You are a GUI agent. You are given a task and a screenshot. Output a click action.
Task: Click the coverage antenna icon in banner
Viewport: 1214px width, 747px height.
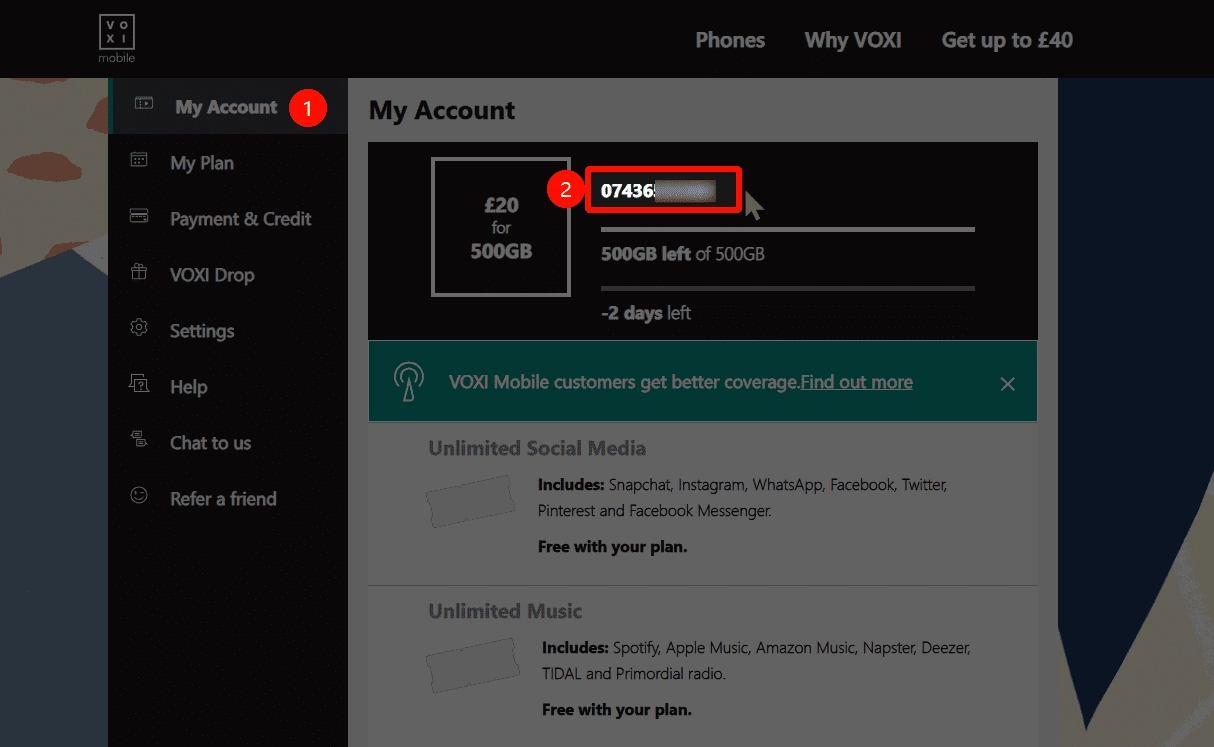click(x=407, y=381)
